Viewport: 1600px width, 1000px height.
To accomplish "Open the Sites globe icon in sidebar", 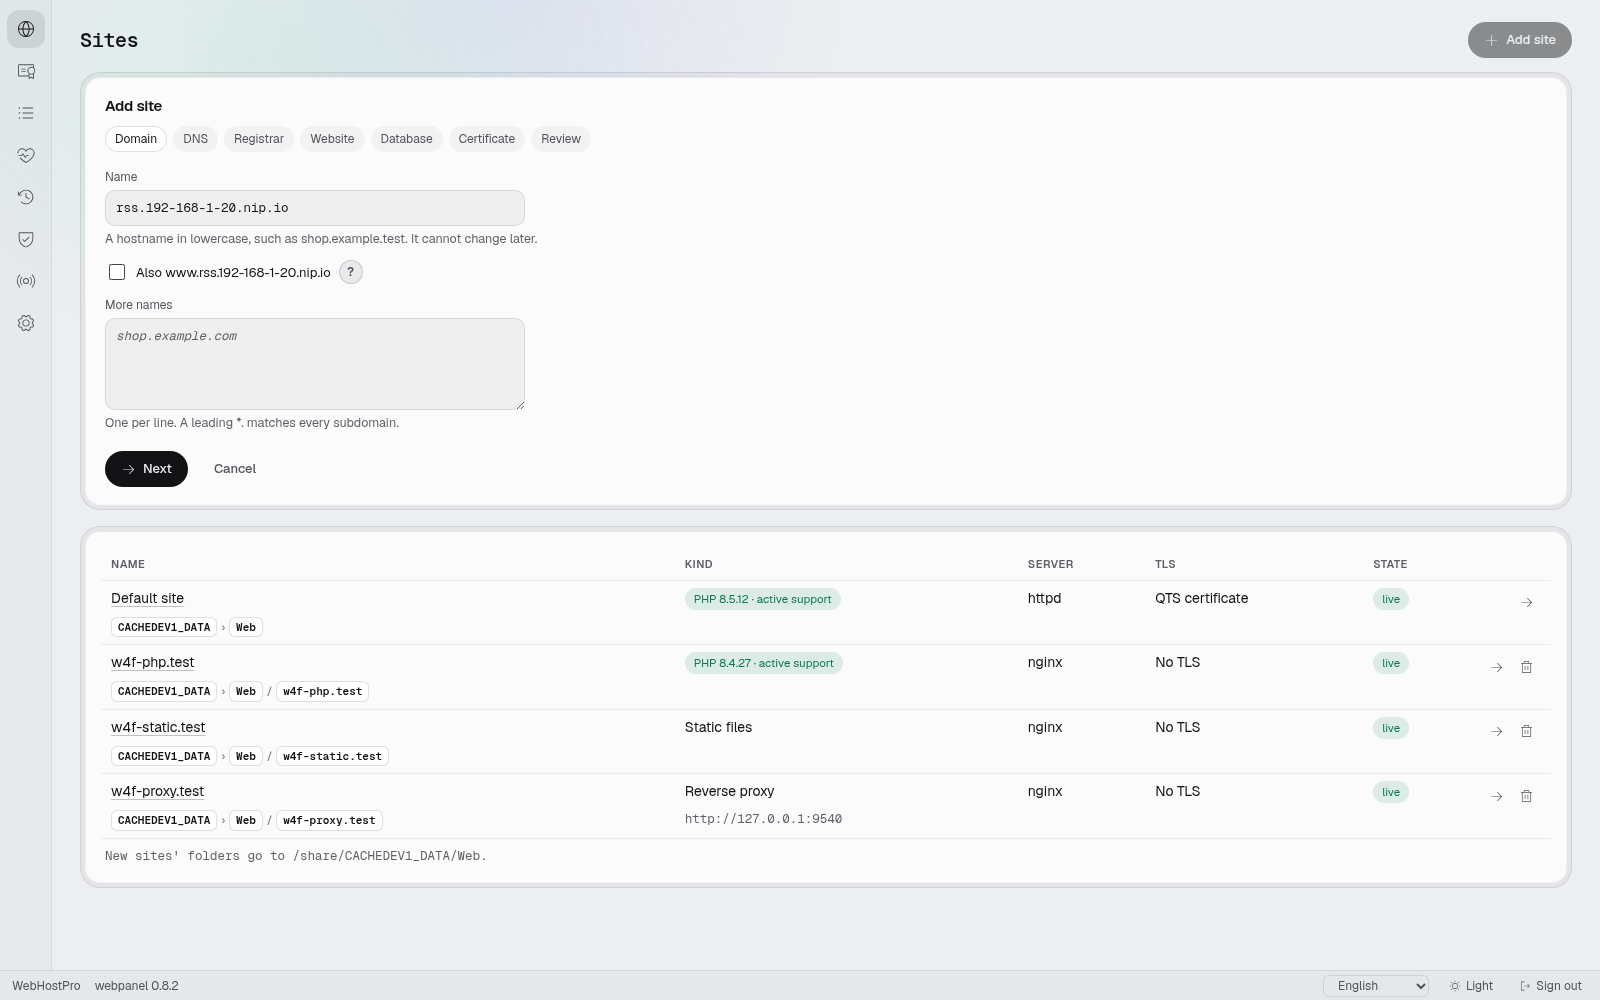I will tap(26, 29).
